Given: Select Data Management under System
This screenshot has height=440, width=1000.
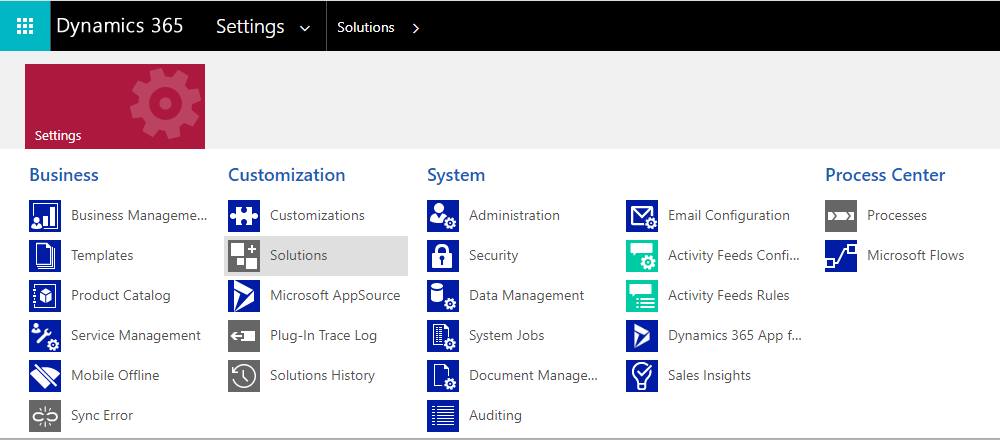Looking at the screenshot, I should coord(526,296).
